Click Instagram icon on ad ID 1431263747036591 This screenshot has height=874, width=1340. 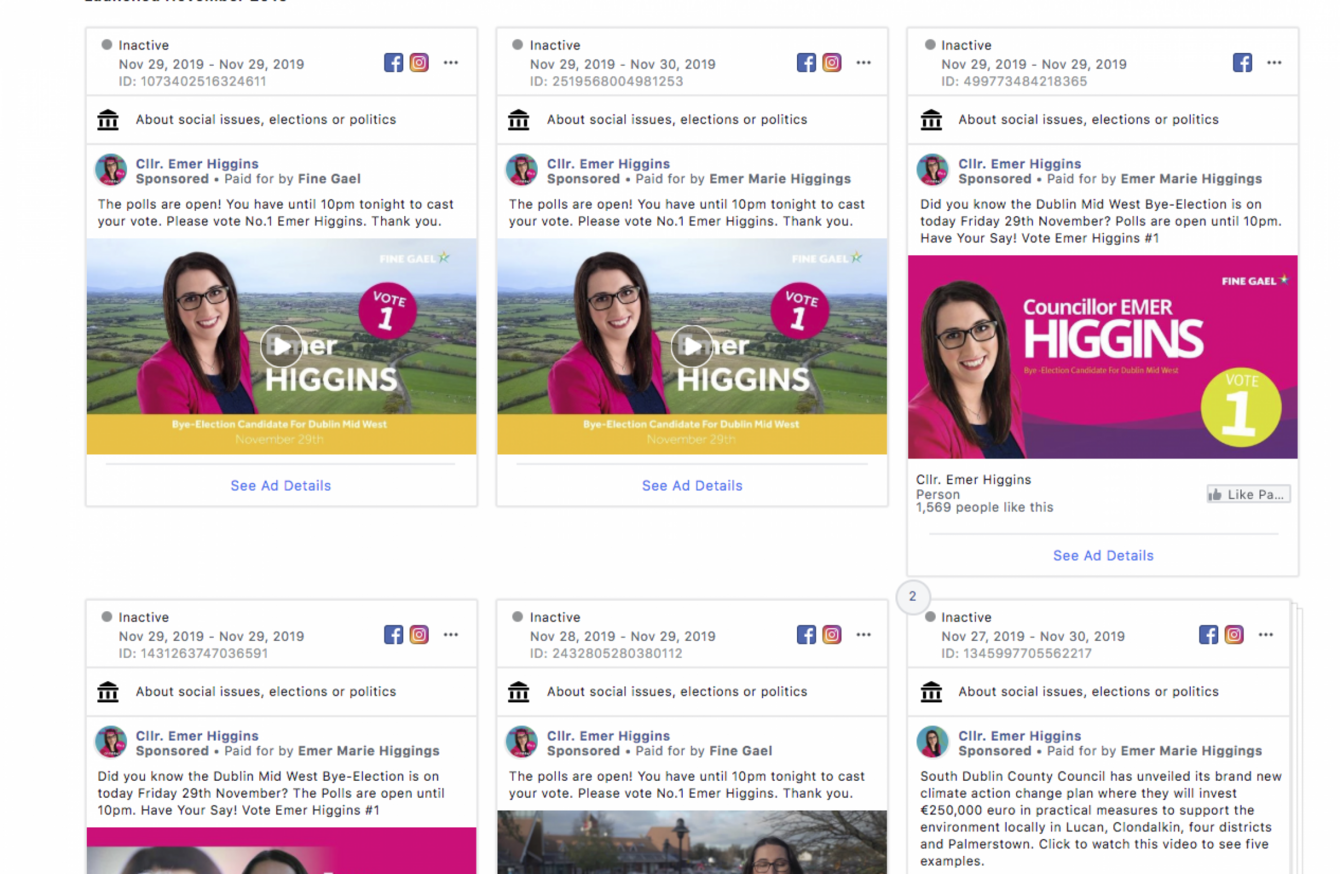pos(419,635)
